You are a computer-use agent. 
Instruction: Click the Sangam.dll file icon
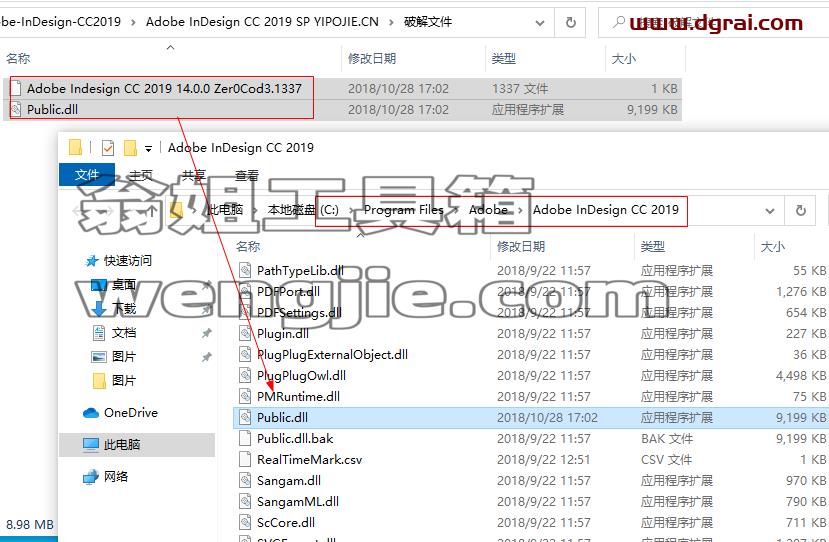point(245,481)
